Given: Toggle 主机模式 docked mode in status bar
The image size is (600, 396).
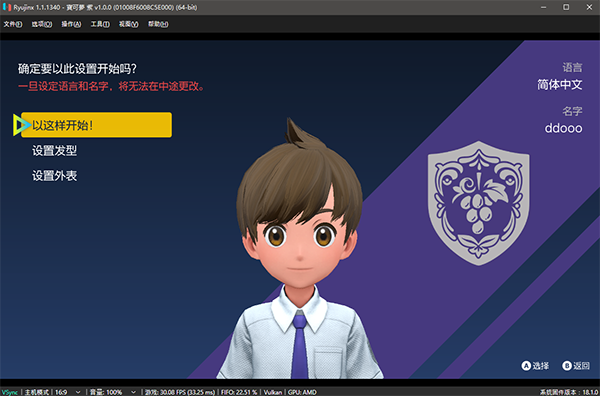Looking at the screenshot, I should pyautogui.click(x=37, y=392).
